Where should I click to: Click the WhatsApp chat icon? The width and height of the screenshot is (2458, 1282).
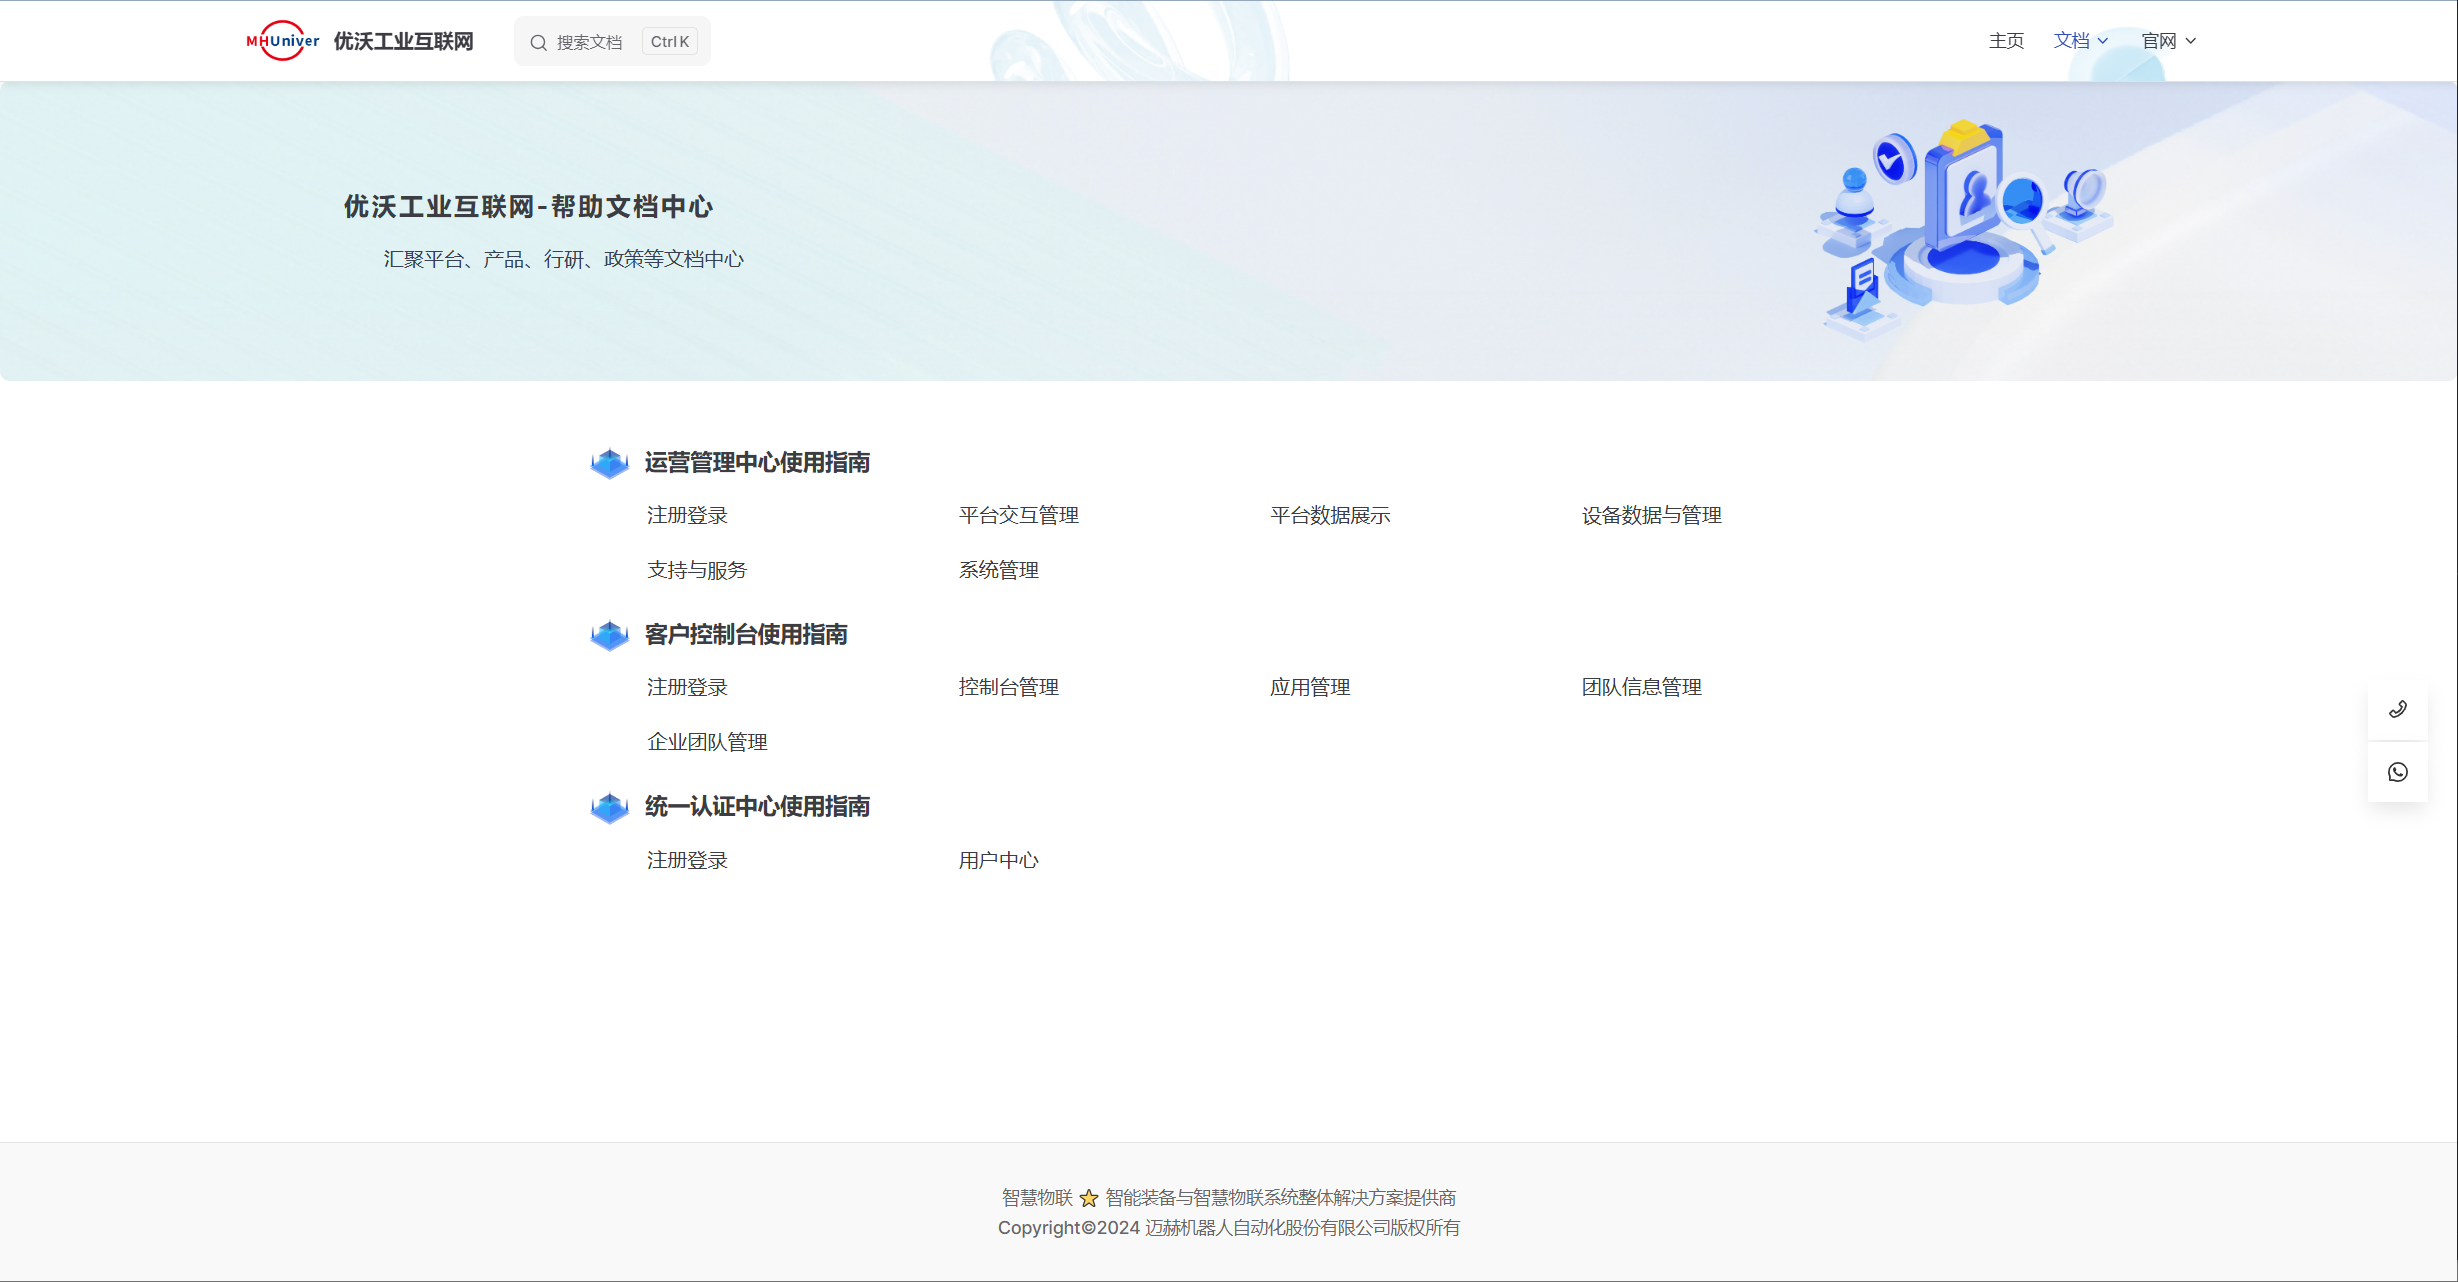[2397, 772]
